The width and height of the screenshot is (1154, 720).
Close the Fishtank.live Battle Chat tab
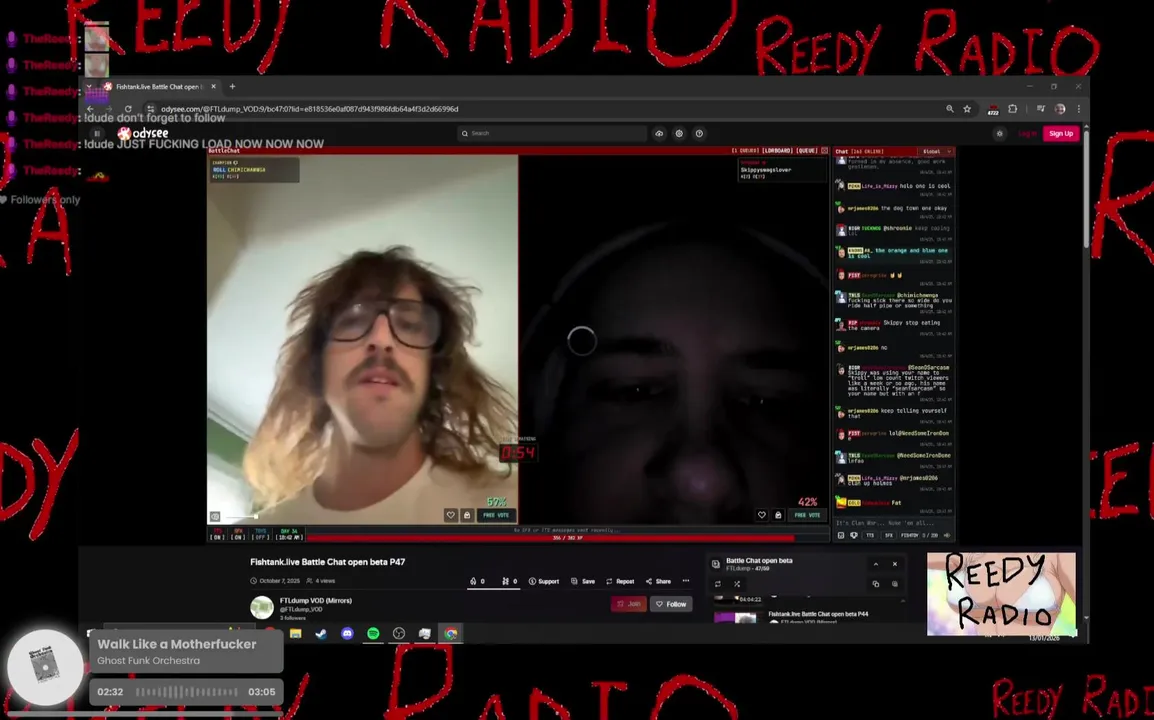click(x=213, y=86)
